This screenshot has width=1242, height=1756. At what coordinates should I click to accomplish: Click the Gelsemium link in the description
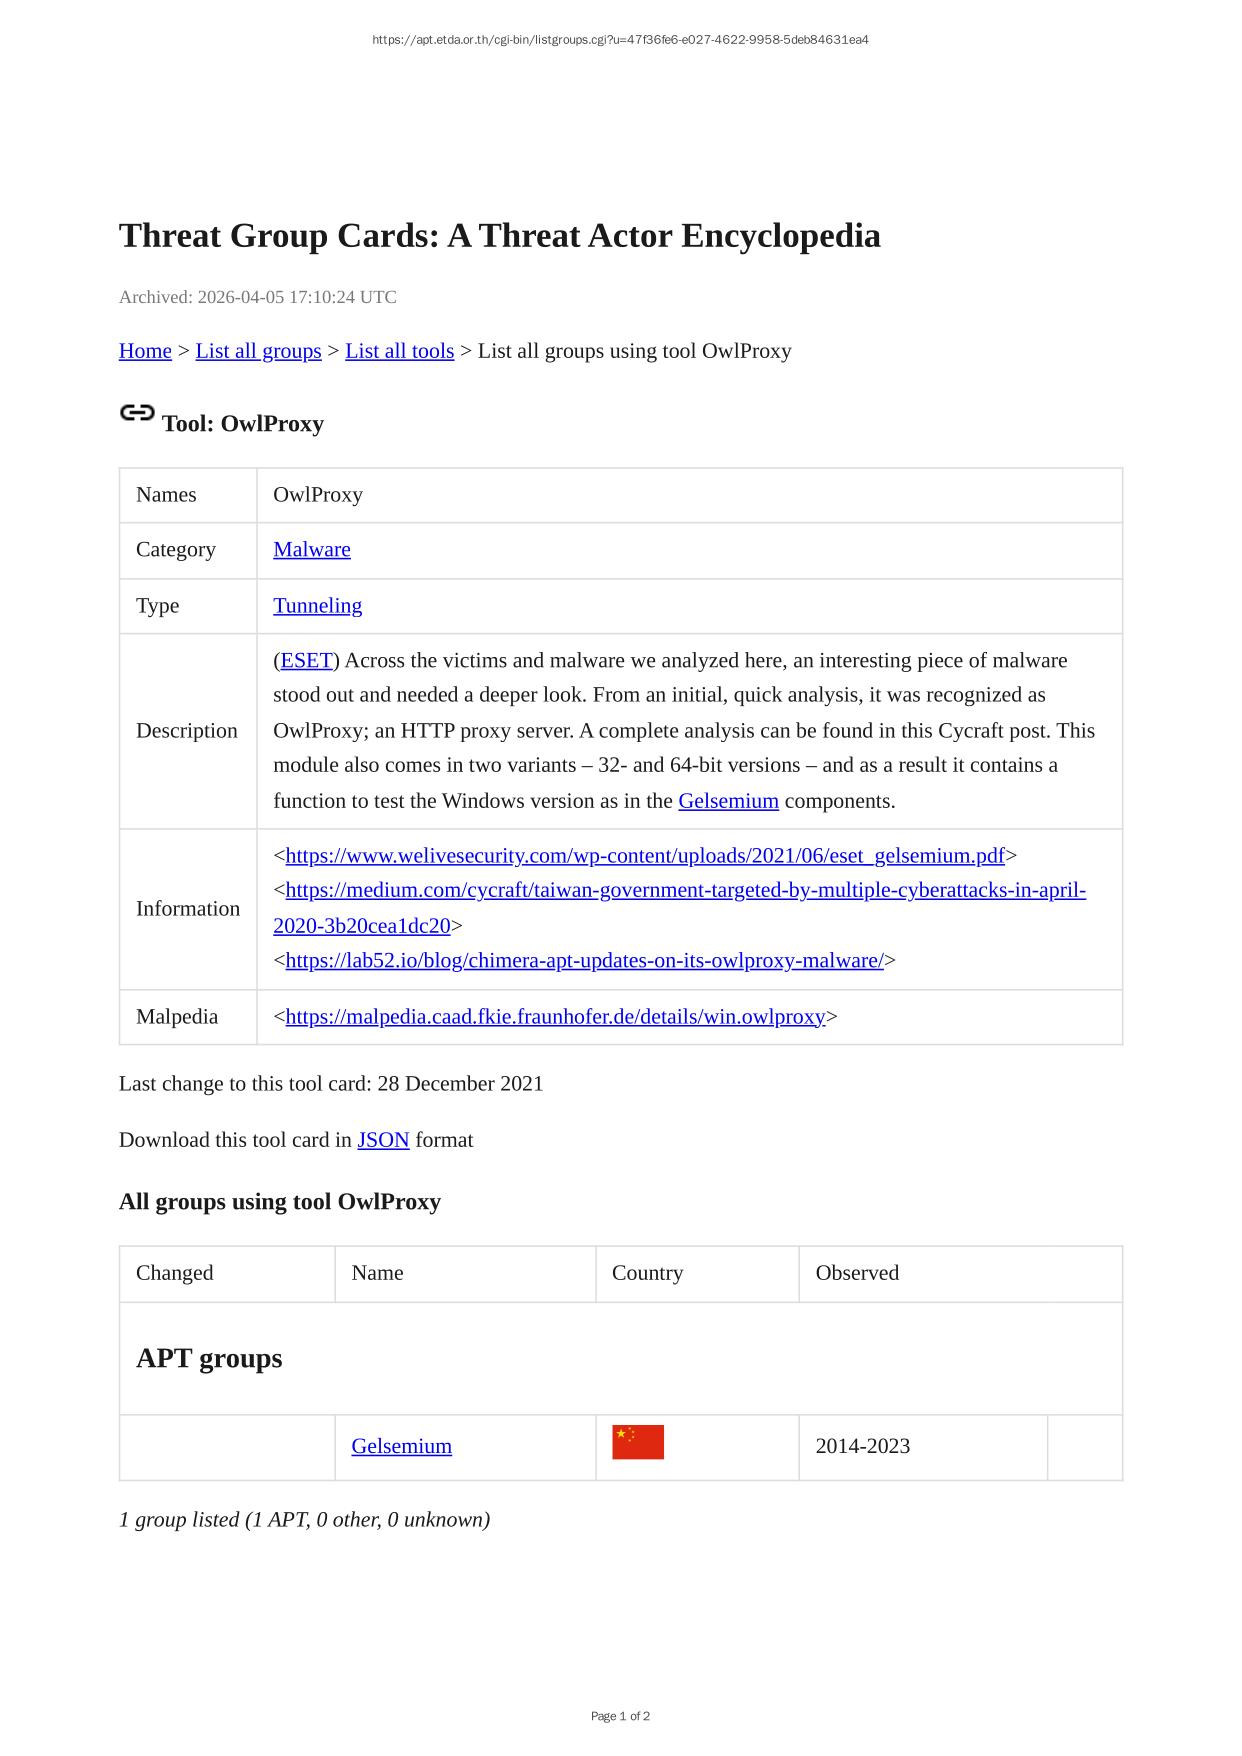[728, 801]
